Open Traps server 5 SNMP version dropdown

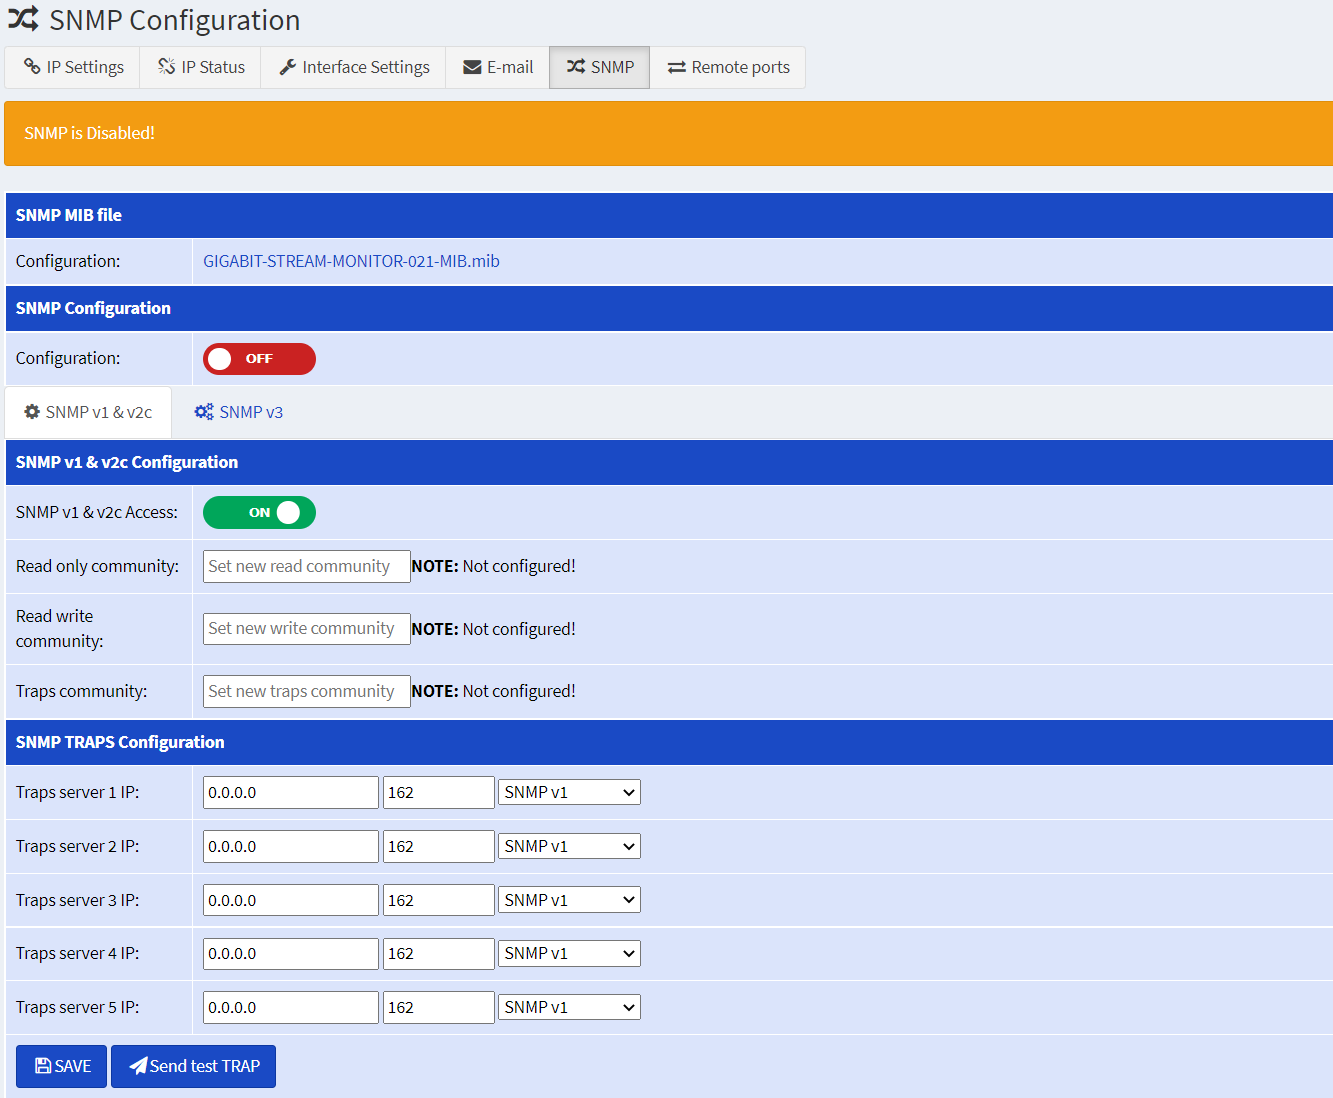(x=569, y=1007)
